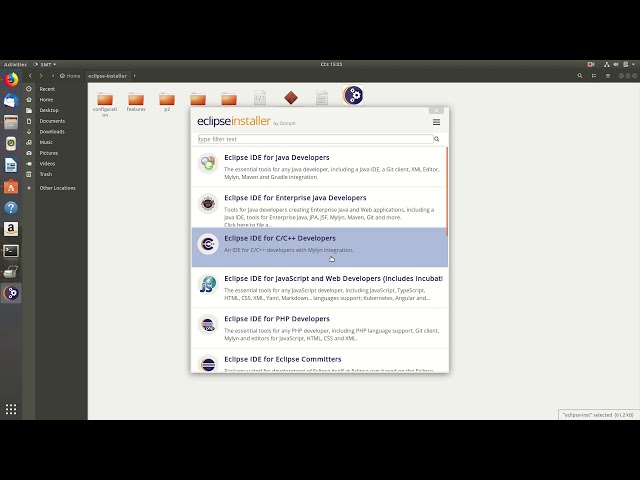Viewport: 640px width, 480px height.
Task: Choose Eclipse IDE for Eclipse Committers title
Action: click(282, 359)
